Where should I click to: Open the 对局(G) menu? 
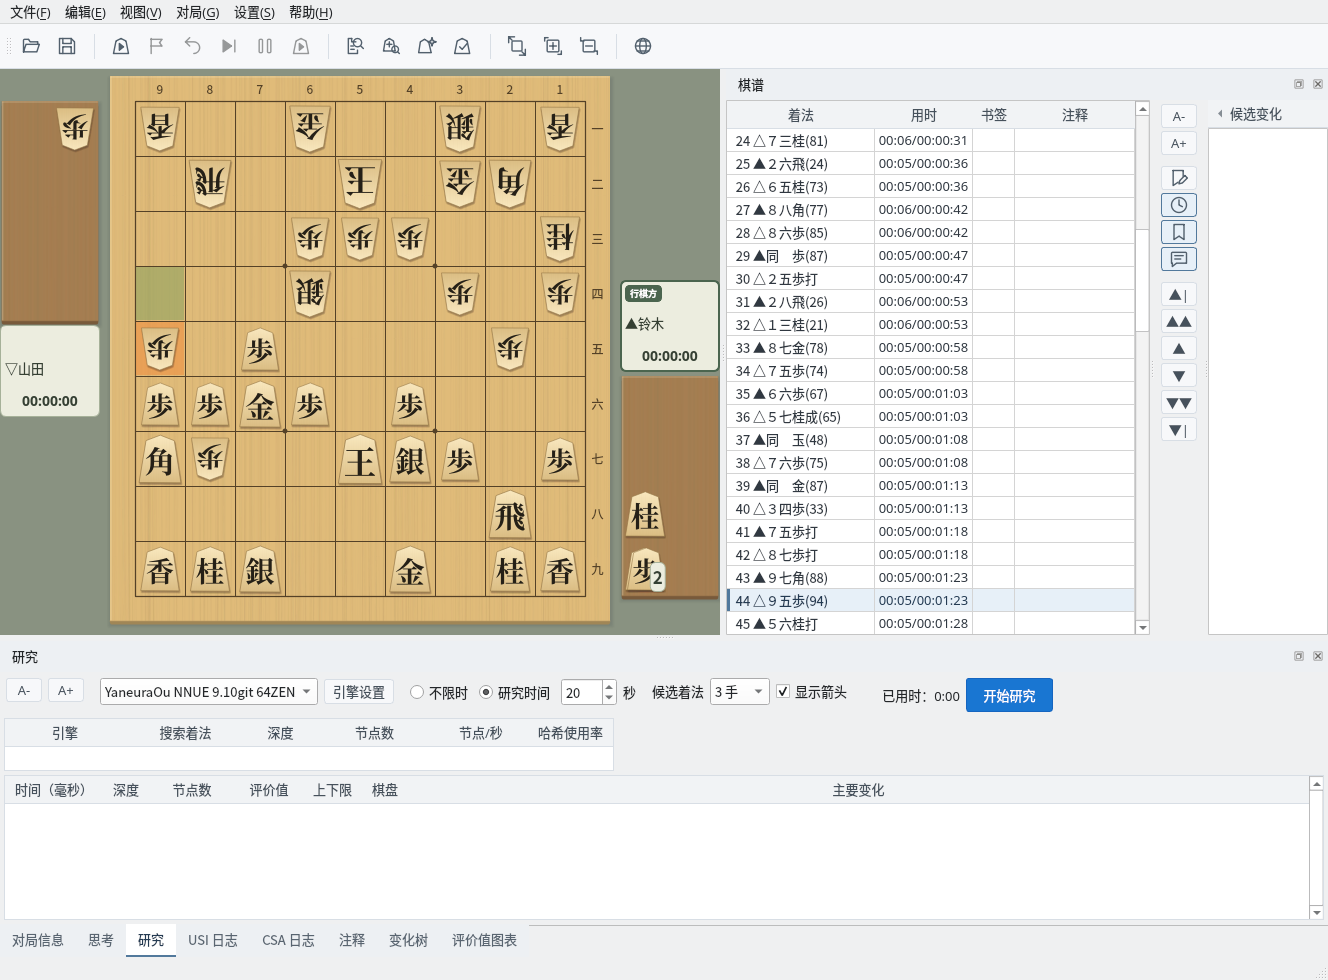(197, 12)
